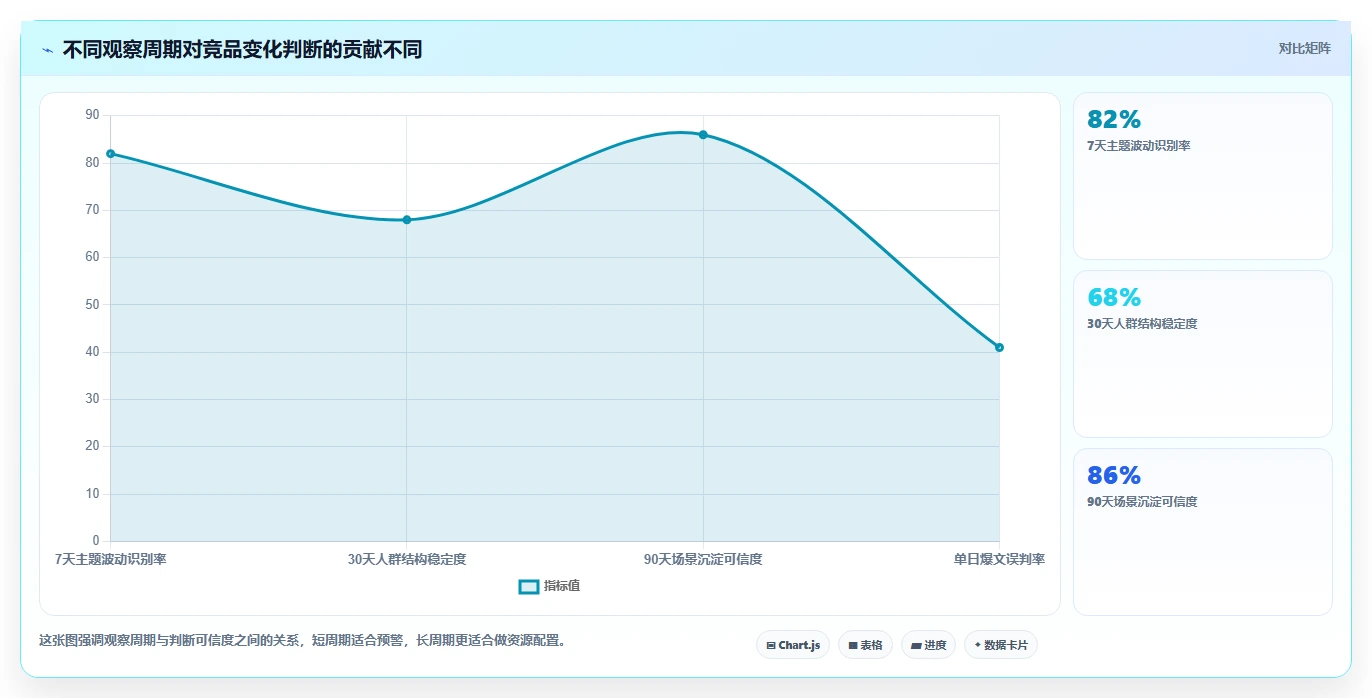Image resolution: width=1372 pixels, height=698 pixels.
Task: Click the lightning icon beside the title
Action: (47, 50)
